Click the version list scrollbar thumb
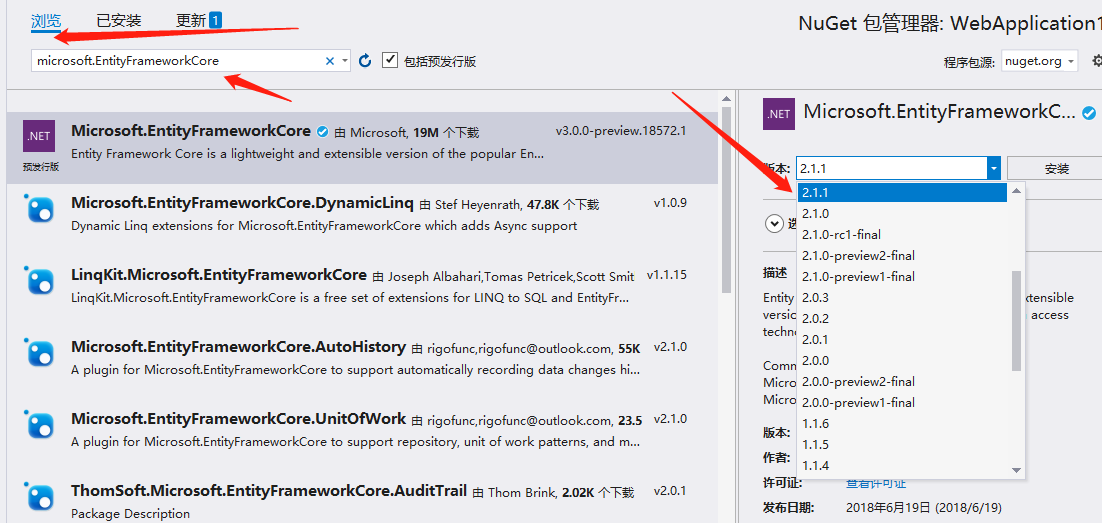 point(1016,321)
